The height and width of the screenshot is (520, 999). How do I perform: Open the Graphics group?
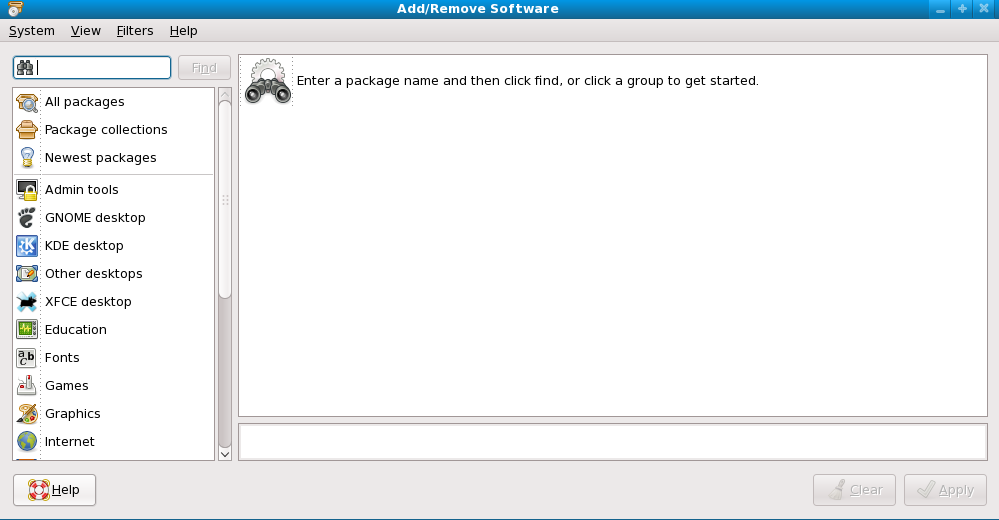coord(113,414)
